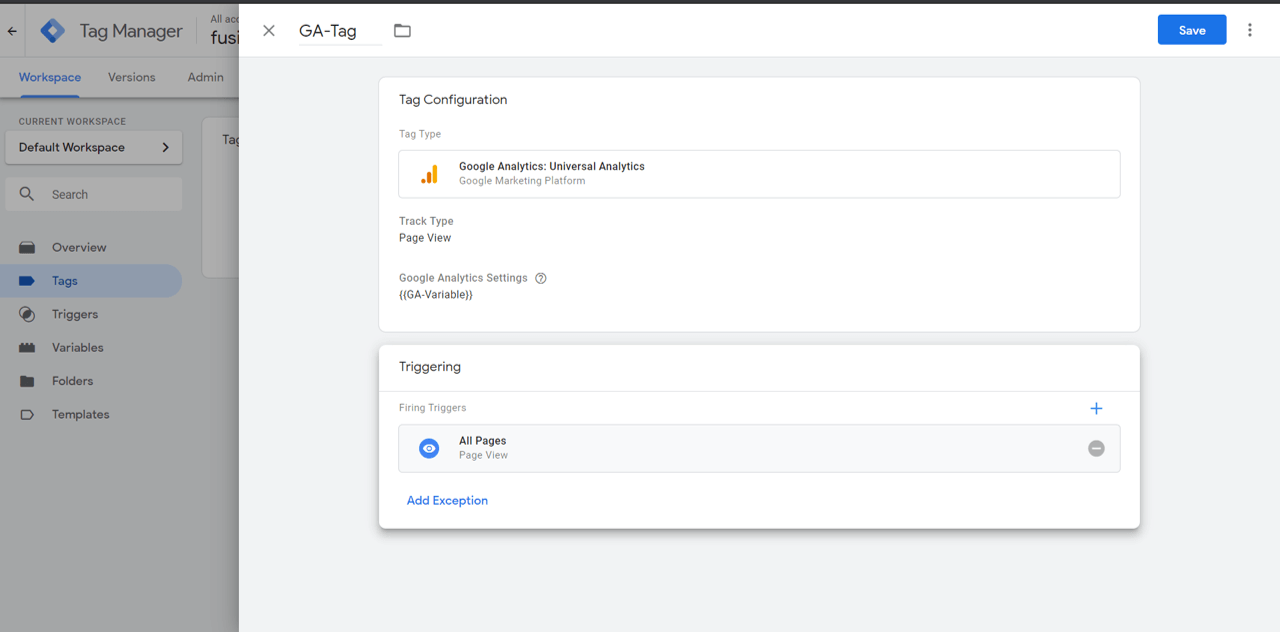Save the GA-Tag configuration
The image size is (1280, 632).
pyautogui.click(x=1192, y=30)
